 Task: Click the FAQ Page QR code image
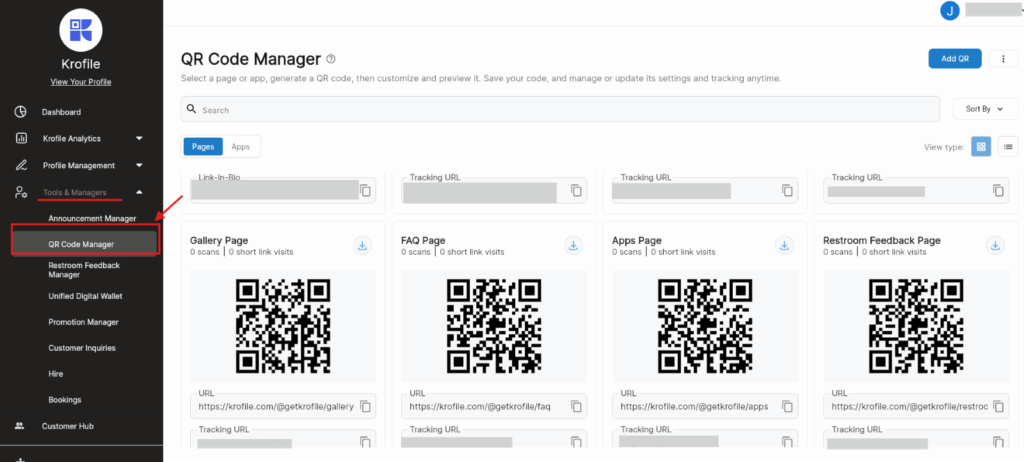coord(494,326)
